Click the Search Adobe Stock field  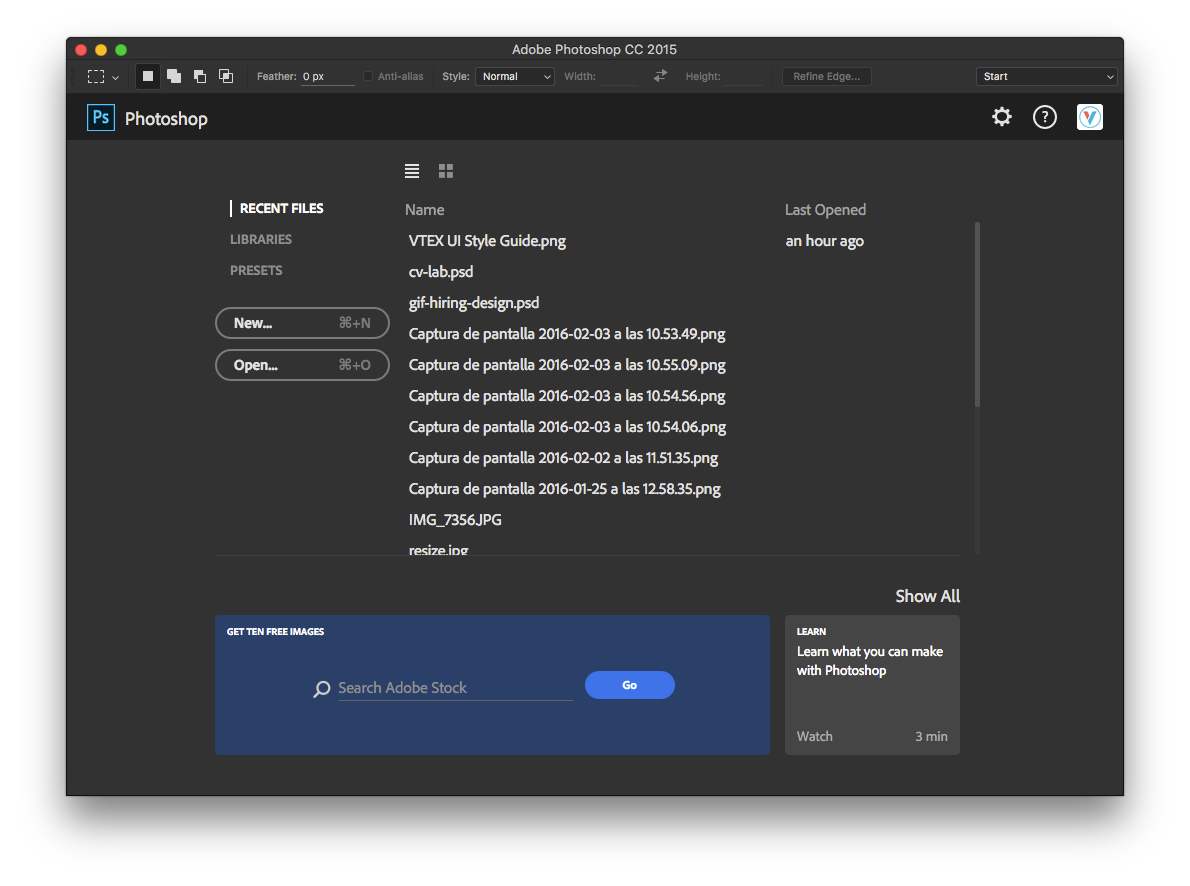tap(455, 688)
